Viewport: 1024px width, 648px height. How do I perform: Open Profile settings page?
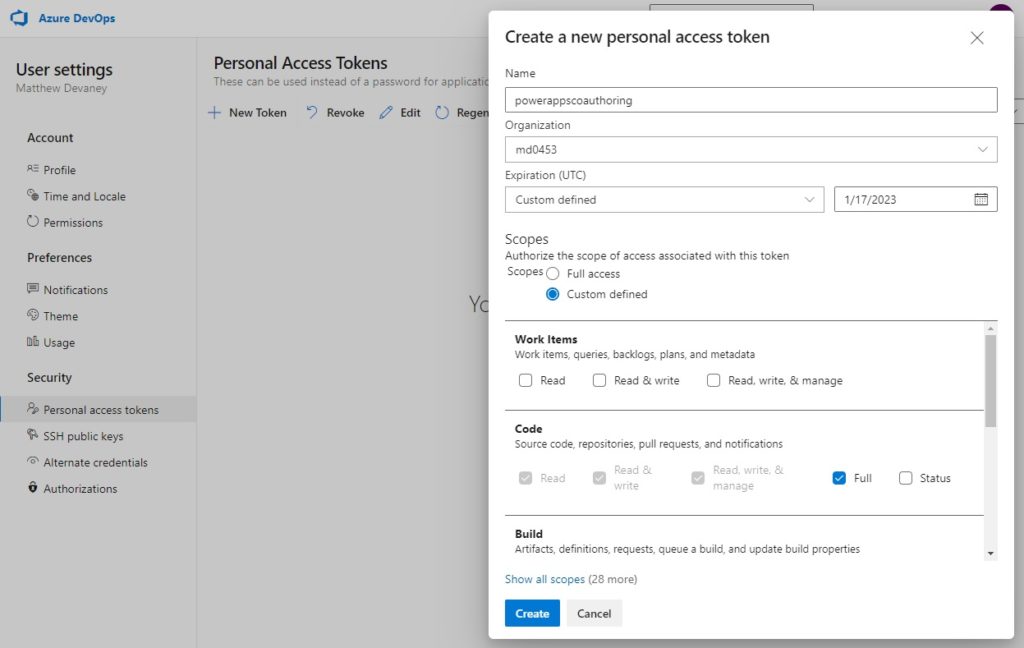click(59, 170)
